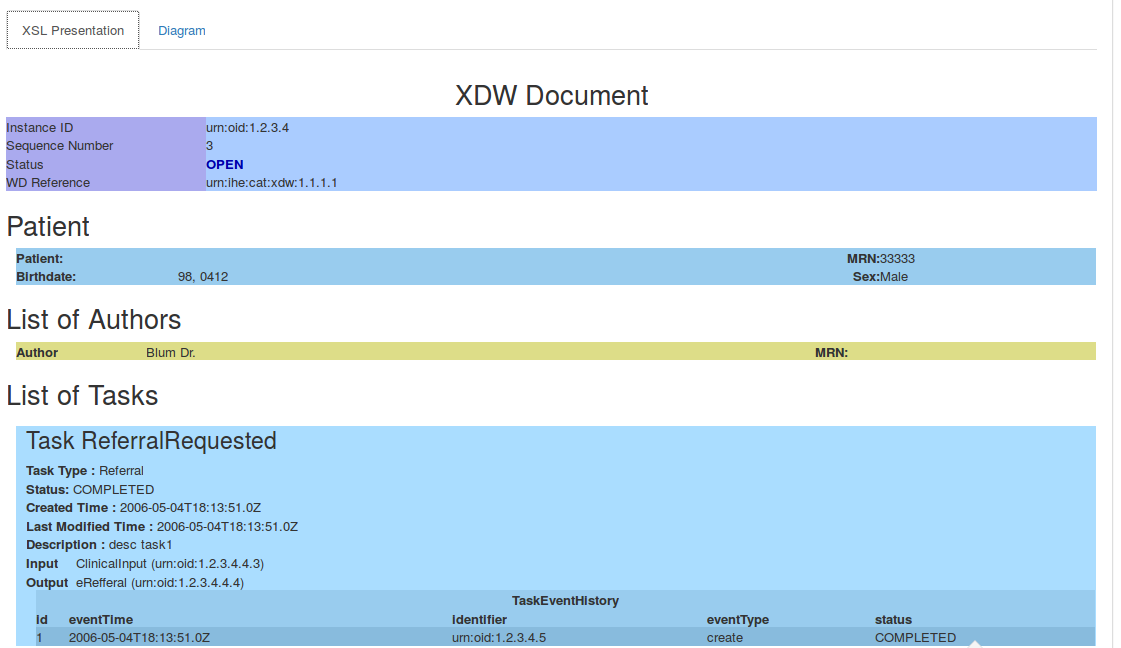
Task: Select the XSL Presentation tab
Action: pyautogui.click(x=73, y=31)
